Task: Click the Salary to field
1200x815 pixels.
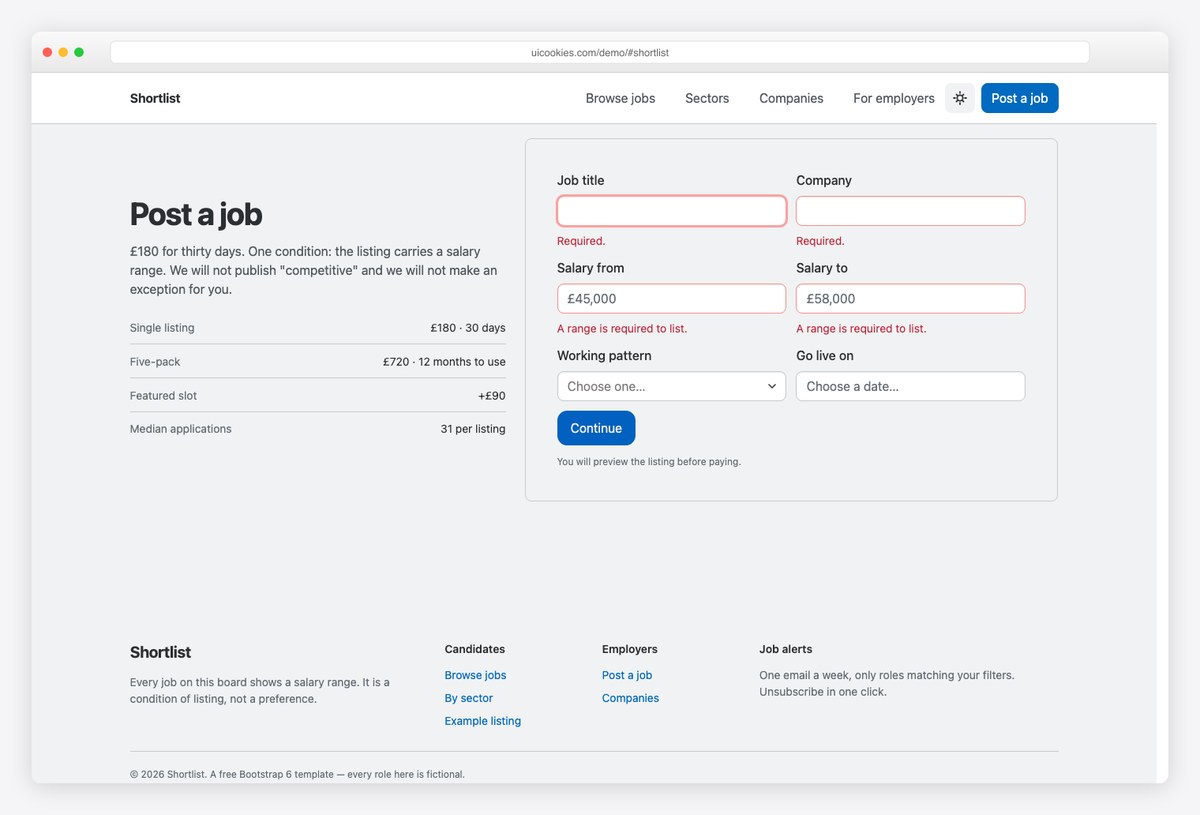Action: [910, 299]
